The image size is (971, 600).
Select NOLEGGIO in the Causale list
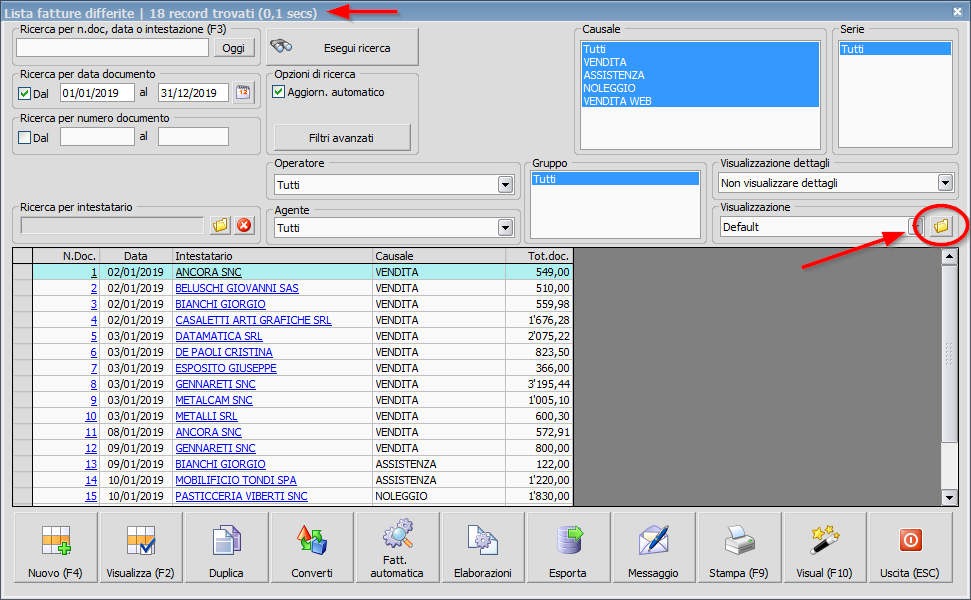[700, 88]
